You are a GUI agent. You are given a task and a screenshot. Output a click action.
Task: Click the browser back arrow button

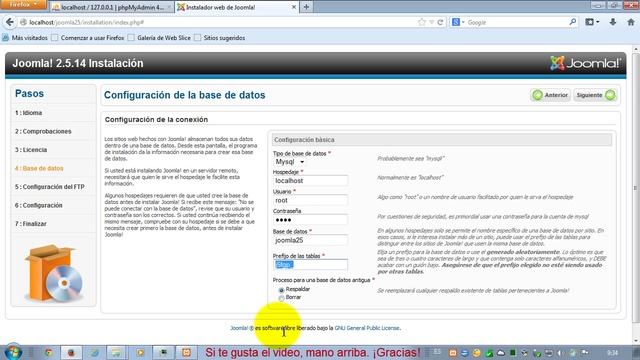pos(10,22)
